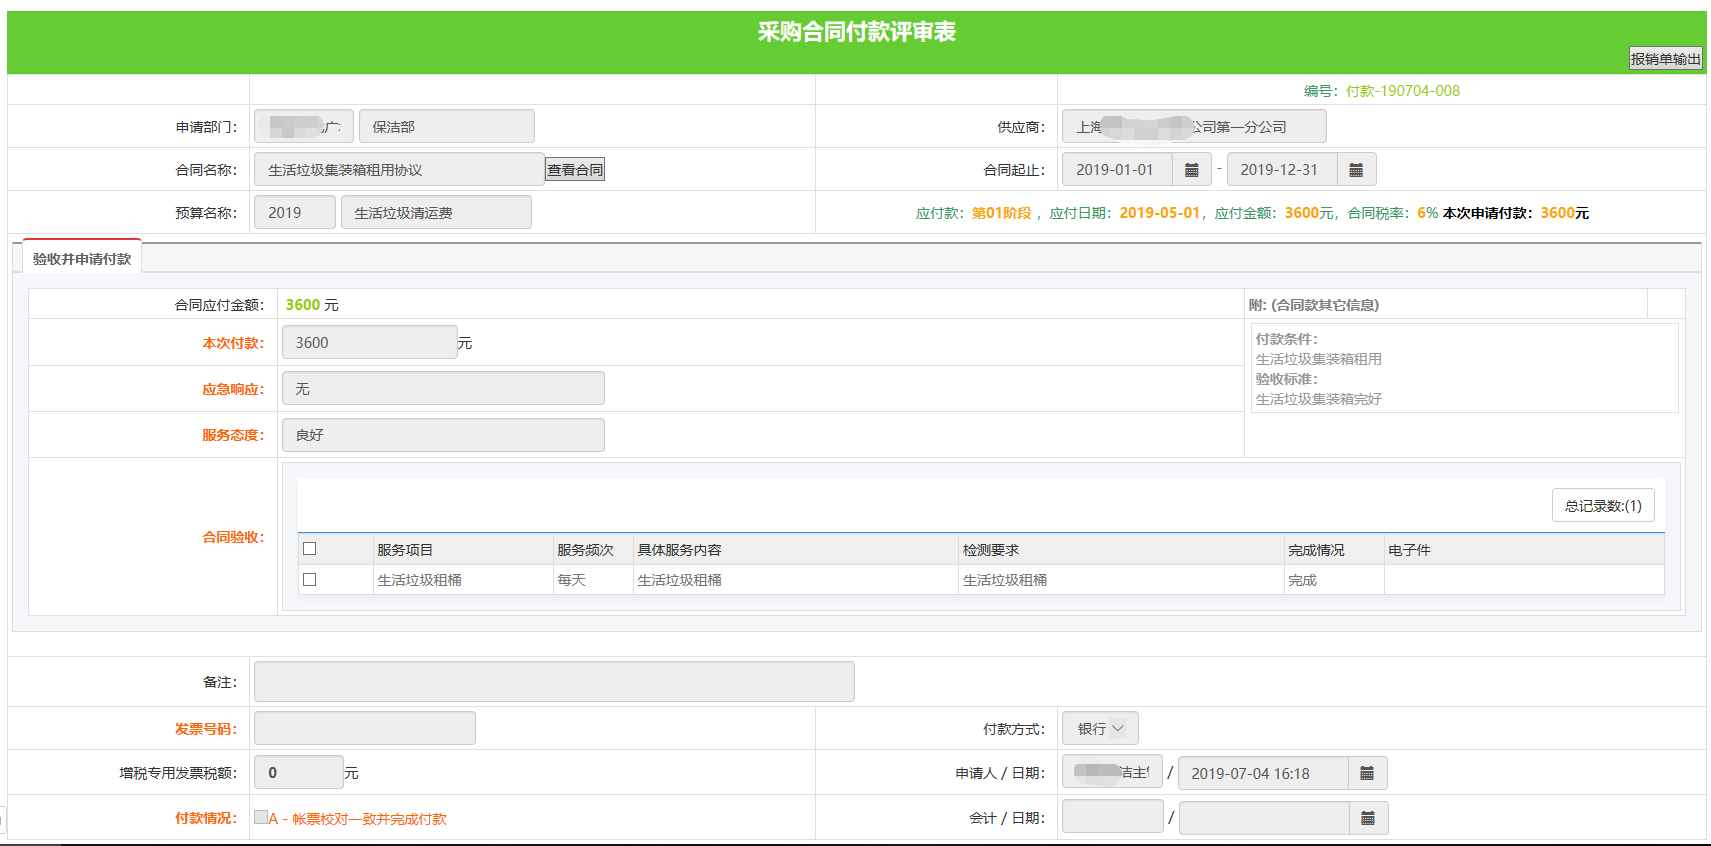Click the 服务项目 column header

click(405, 550)
